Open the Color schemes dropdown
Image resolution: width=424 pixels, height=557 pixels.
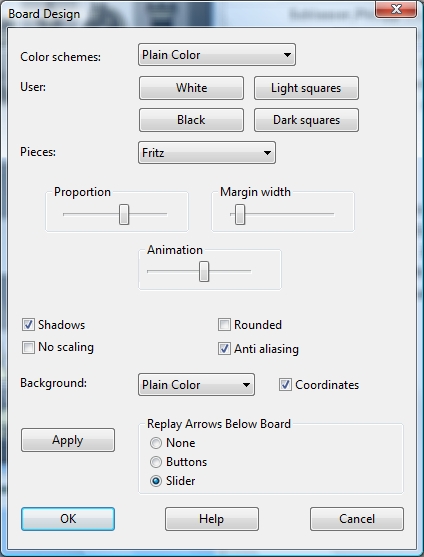tap(217, 55)
